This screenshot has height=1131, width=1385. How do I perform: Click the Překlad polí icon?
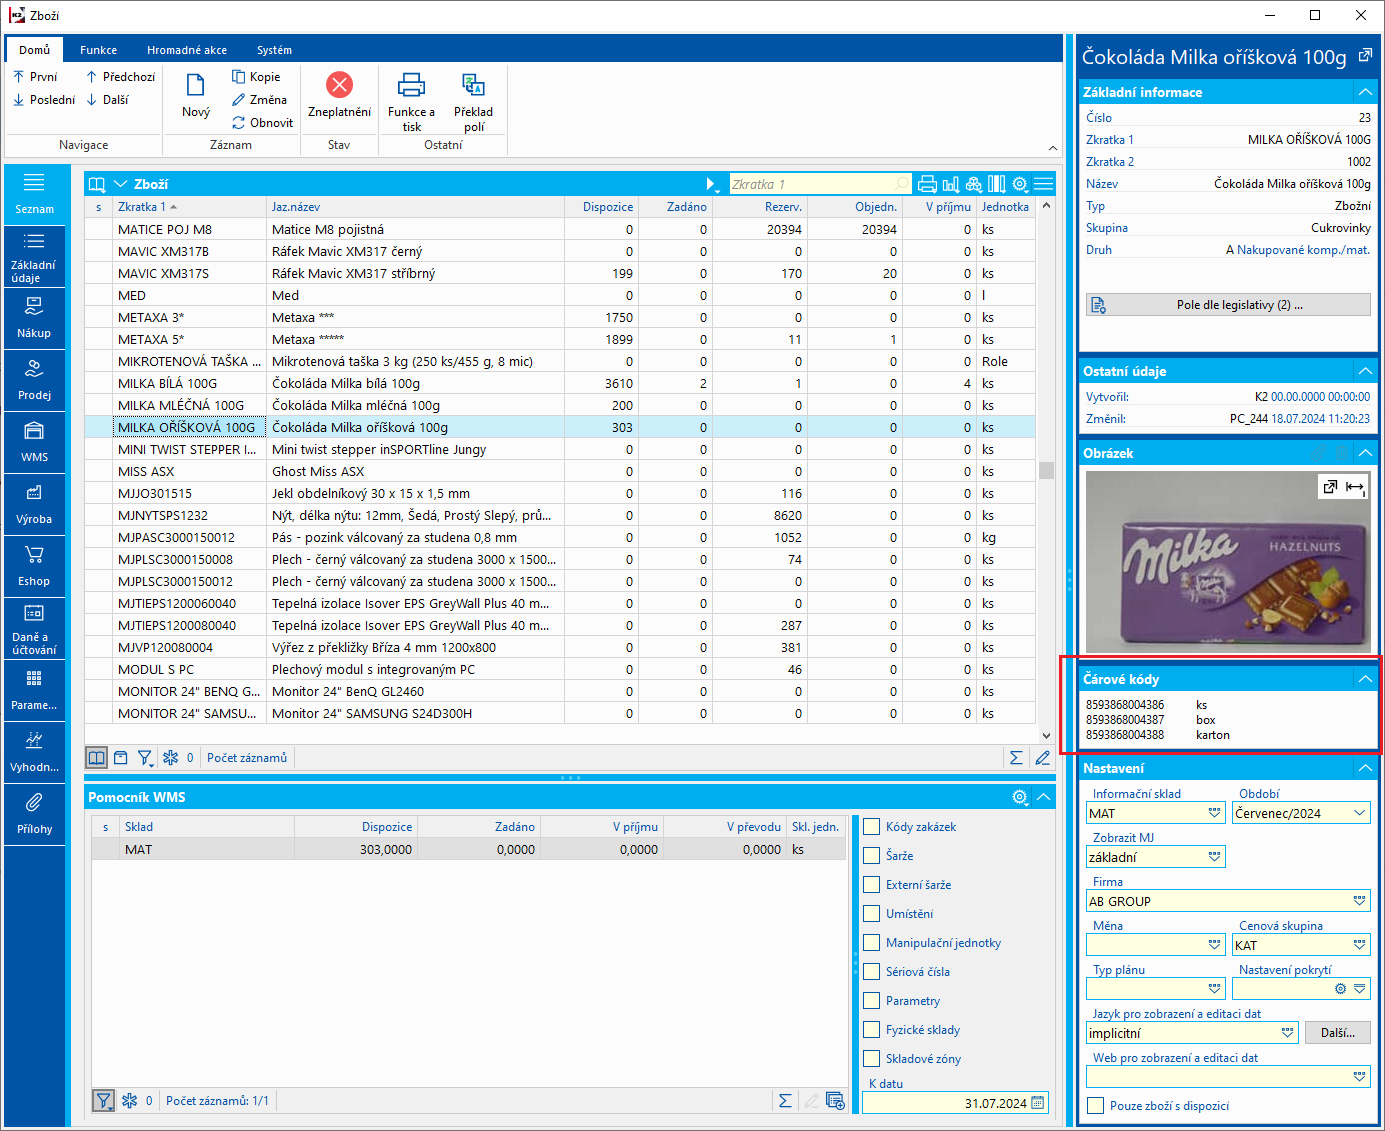[473, 85]
